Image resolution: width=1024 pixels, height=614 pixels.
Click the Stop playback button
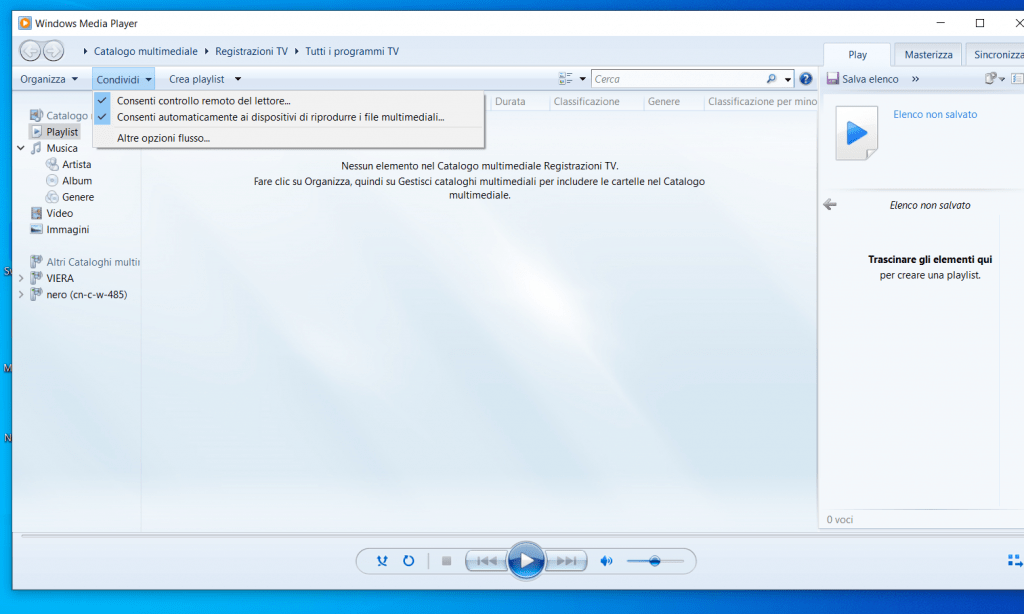(447, 561)
